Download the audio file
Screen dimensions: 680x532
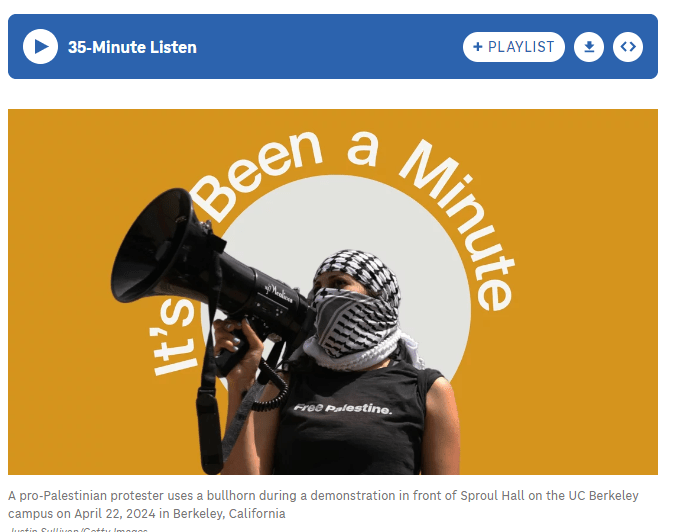[x=588, y=46]
